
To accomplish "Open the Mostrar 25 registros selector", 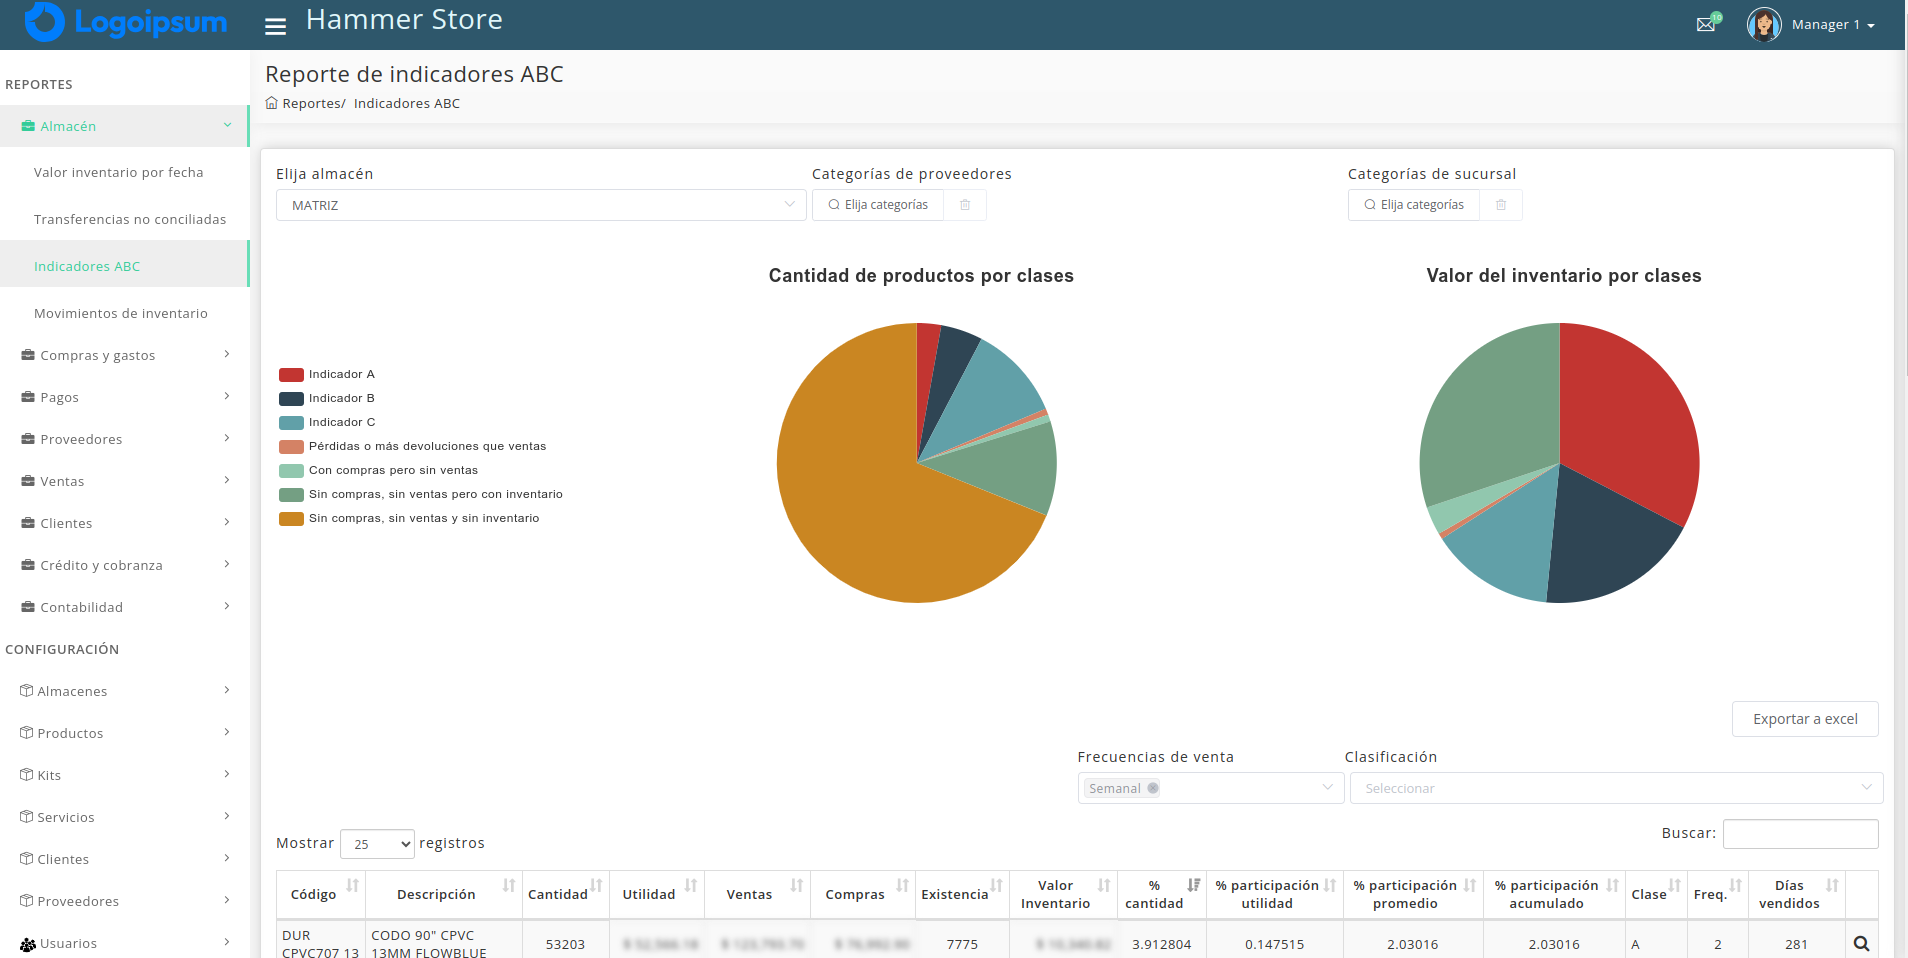I will [x=377, y=844].
